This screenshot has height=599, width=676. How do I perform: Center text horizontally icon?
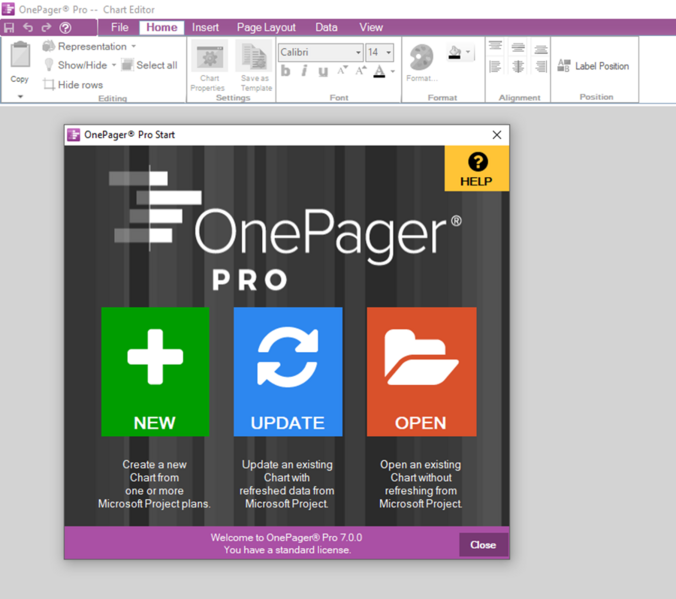pos(518,66)
